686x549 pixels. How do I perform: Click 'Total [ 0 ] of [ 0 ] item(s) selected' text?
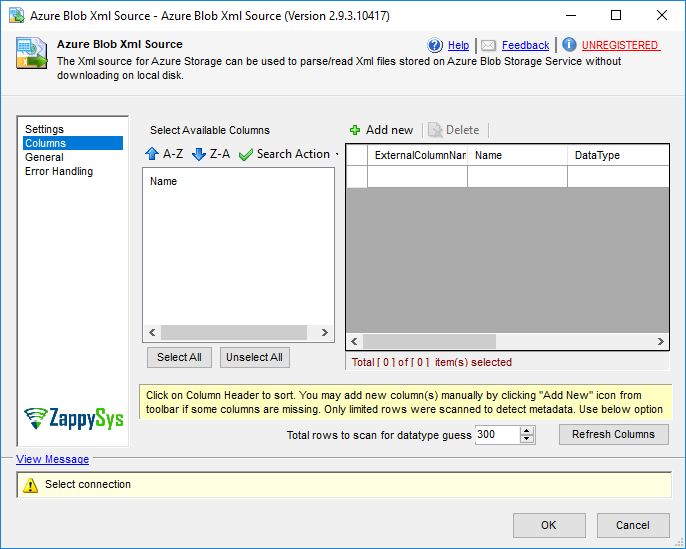(x=432, y=362)
